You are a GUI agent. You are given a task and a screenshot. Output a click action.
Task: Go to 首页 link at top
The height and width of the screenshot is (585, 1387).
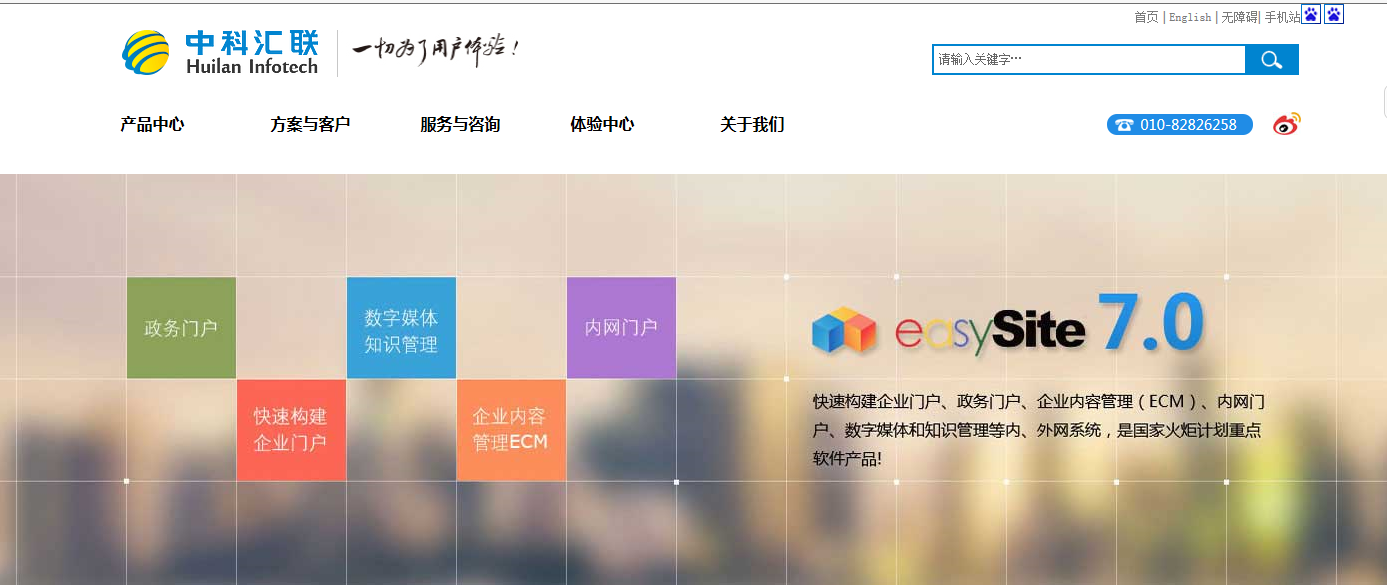point(1146,17)
